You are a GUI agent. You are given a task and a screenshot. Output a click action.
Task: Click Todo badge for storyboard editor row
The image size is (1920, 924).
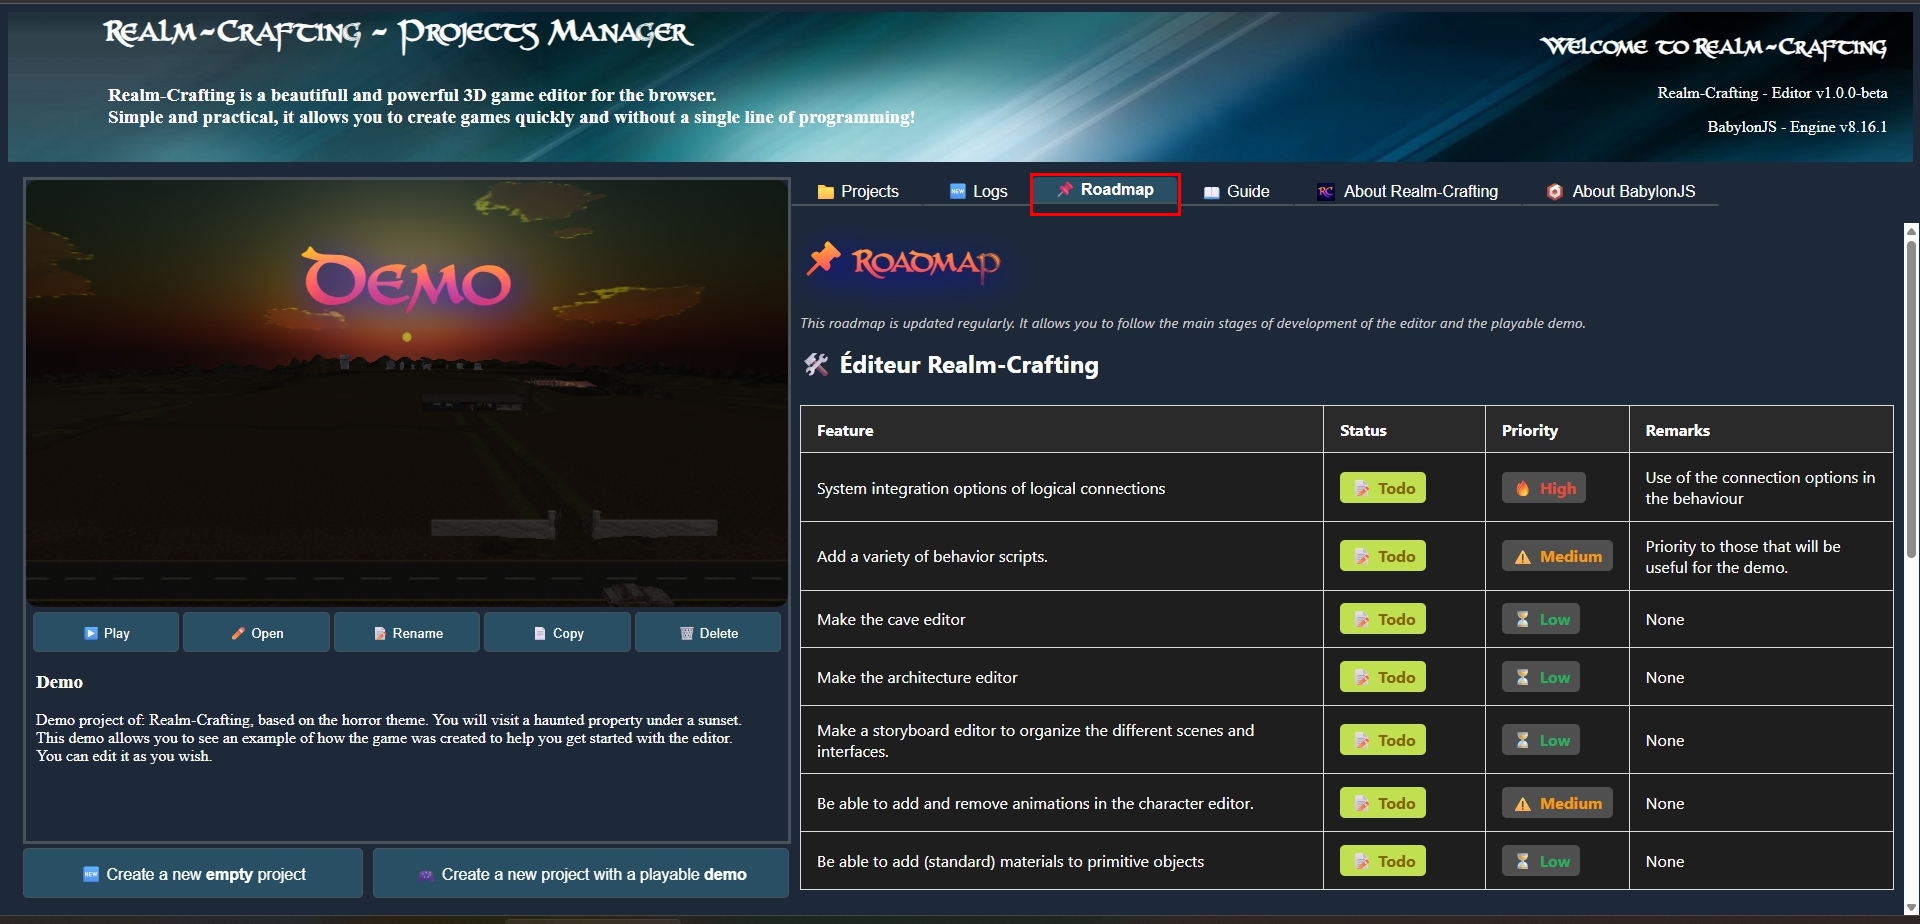(x=1383, y=740)
